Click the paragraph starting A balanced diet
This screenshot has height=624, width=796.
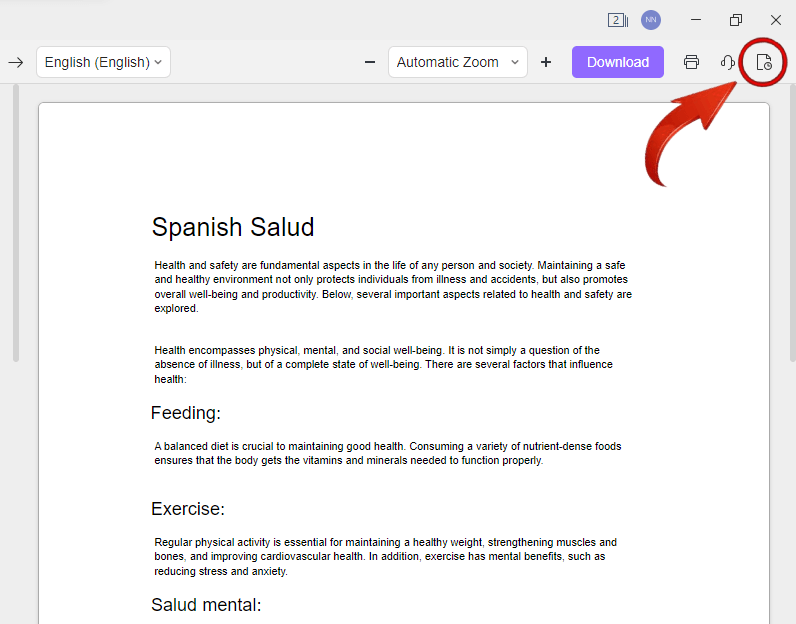388,453
